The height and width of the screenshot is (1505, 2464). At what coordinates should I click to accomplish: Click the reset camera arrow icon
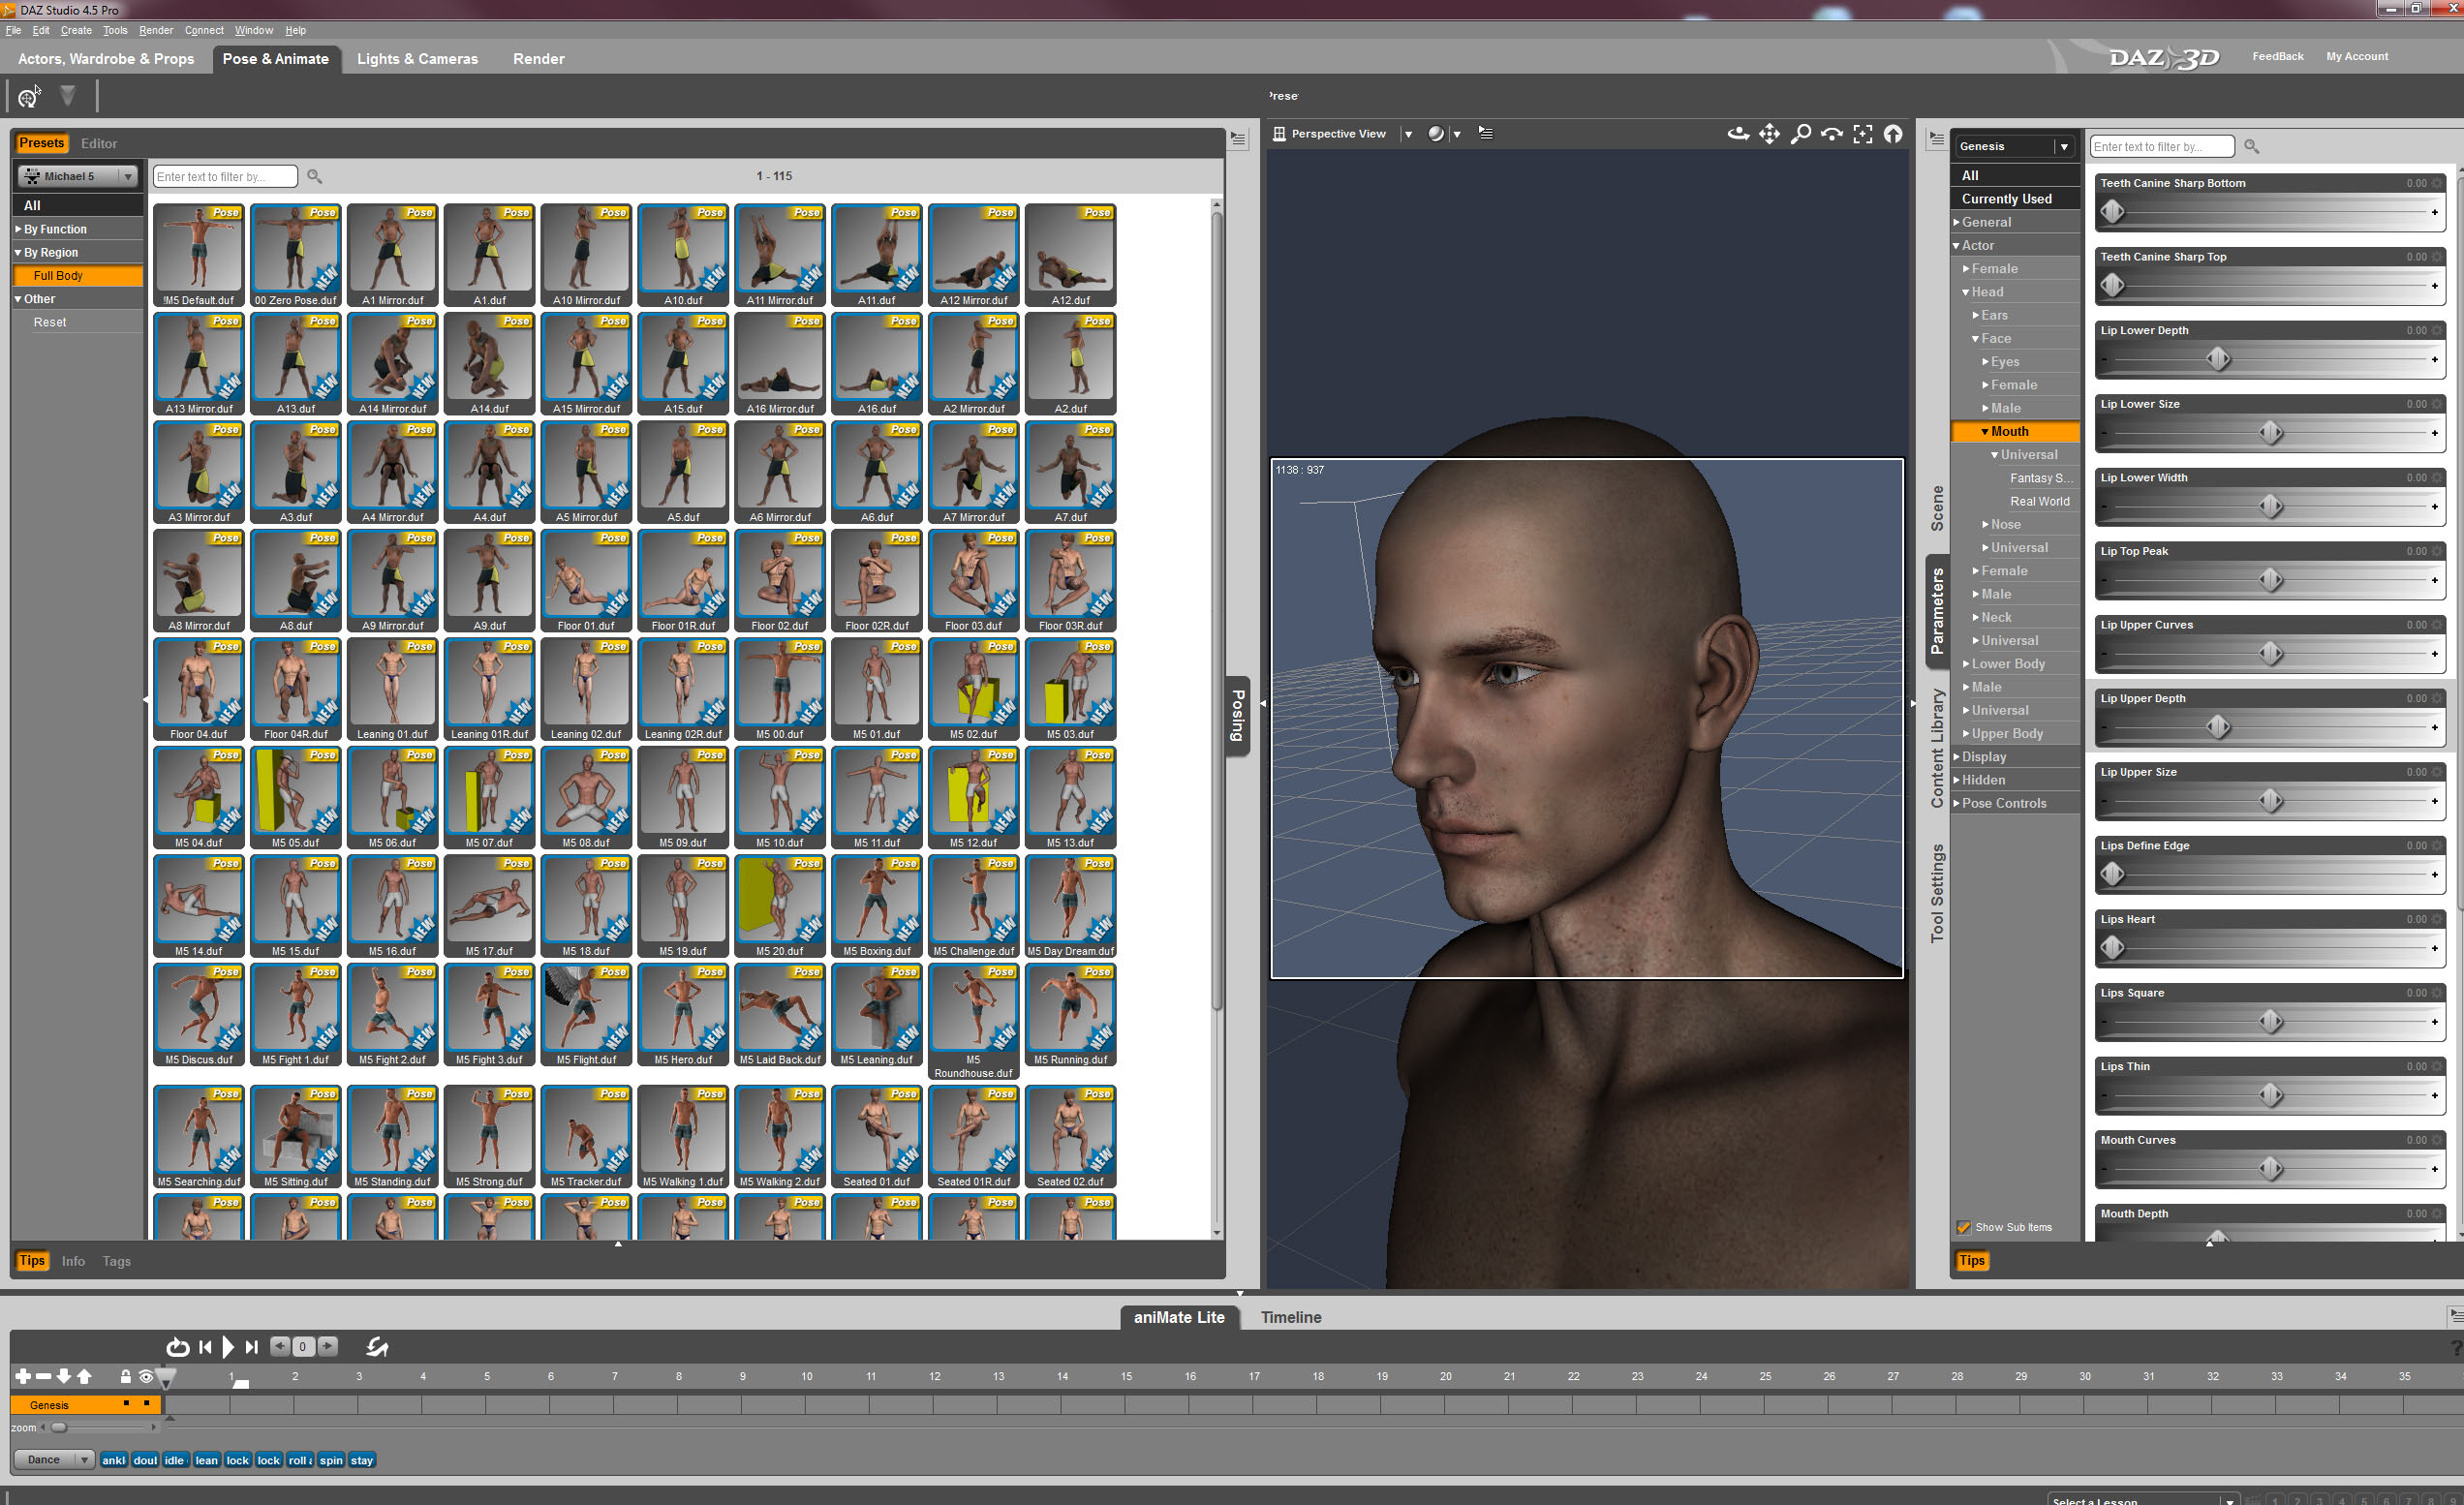1893,134
